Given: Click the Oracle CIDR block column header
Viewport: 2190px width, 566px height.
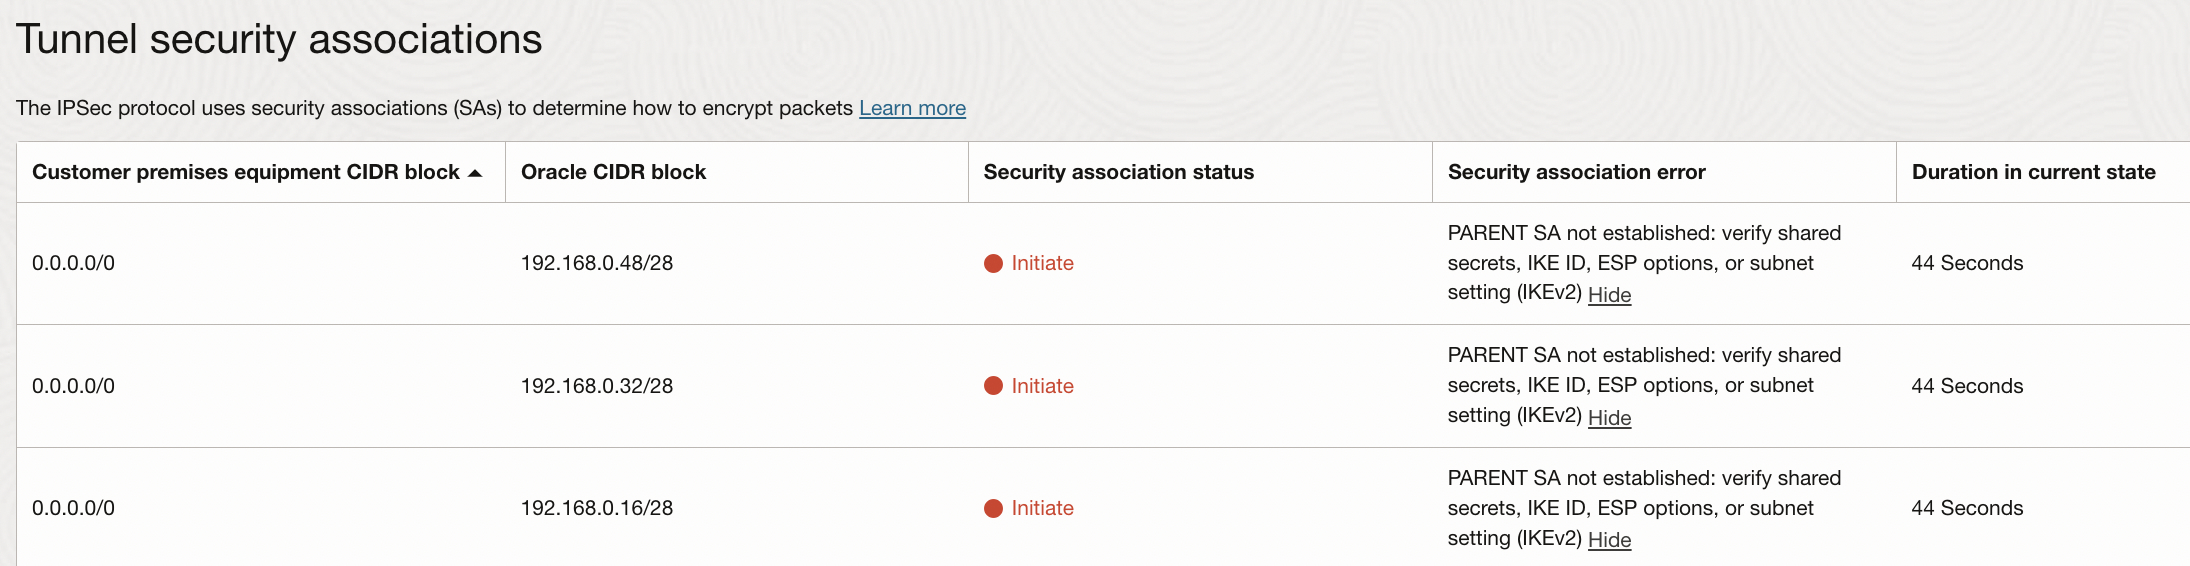Looking at the screenshot, I should coord(613,172).
